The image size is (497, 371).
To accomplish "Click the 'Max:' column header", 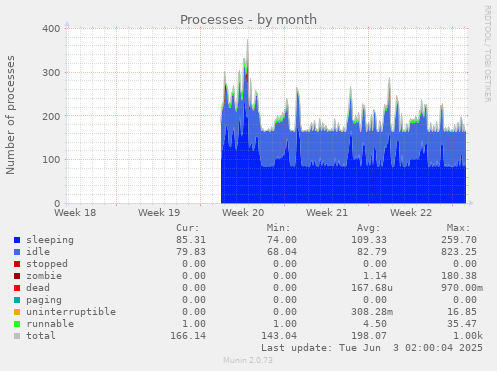I will (459, 228).
